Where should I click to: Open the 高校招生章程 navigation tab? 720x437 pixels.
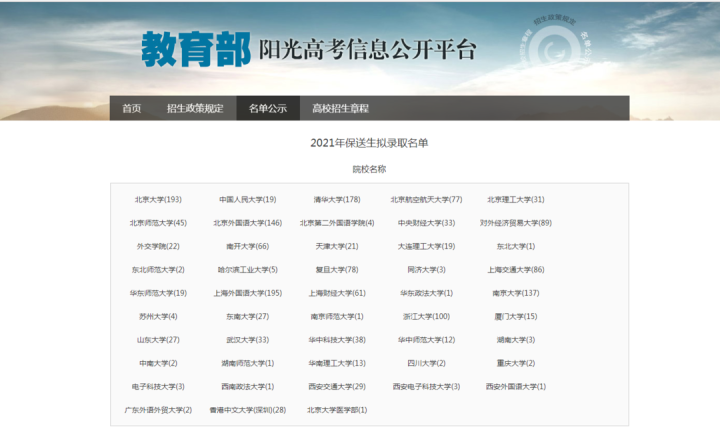(x=340, y=108)
